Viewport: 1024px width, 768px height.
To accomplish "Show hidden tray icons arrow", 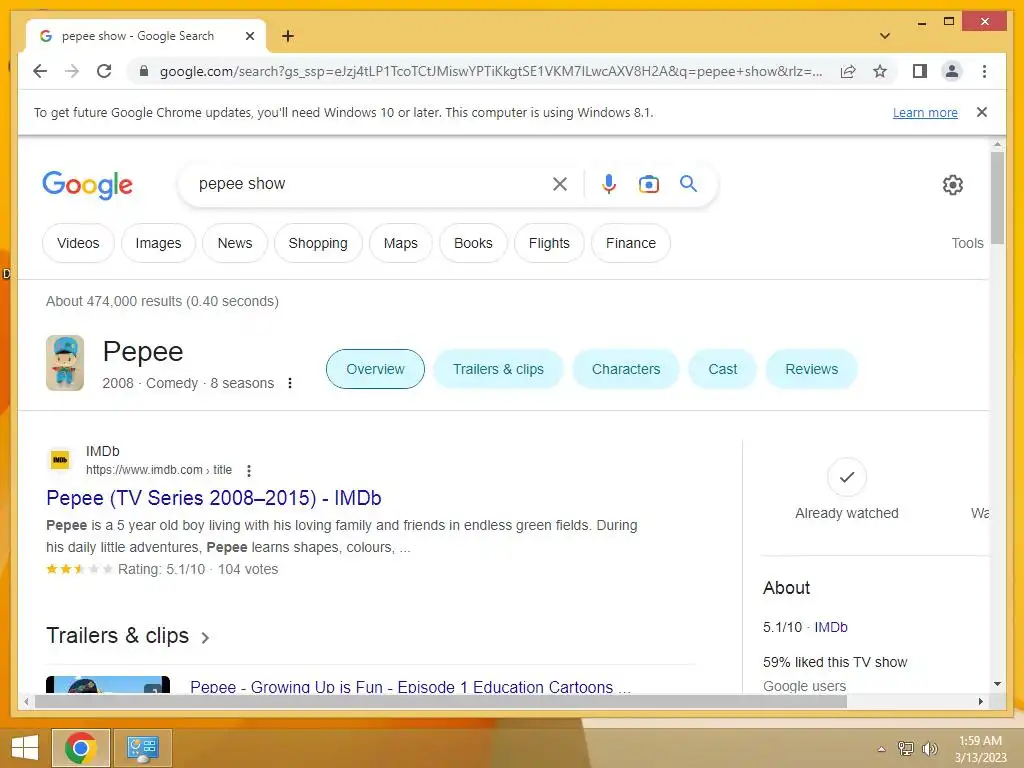I will (882, 749).
